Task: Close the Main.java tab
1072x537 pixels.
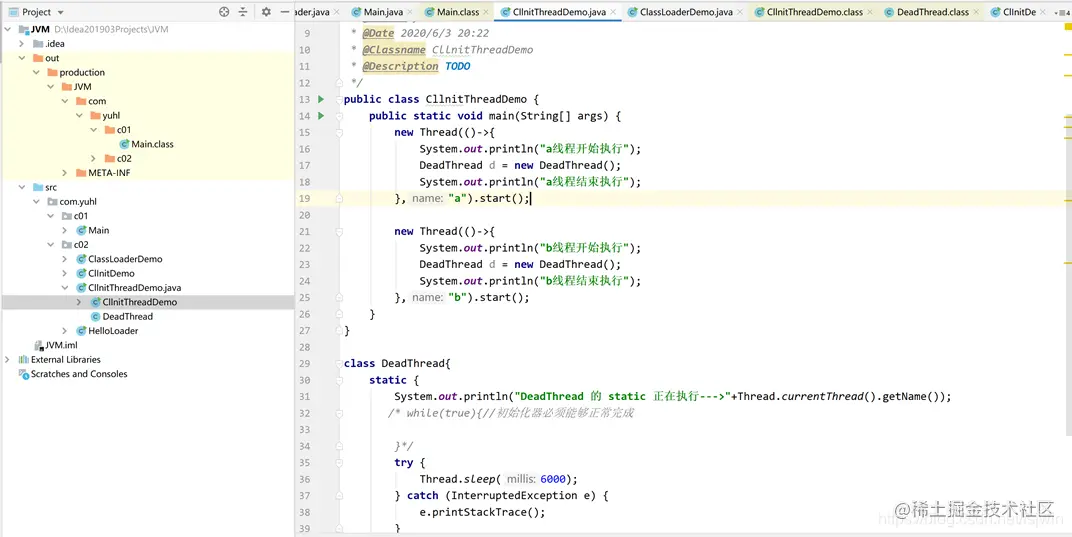Action: 409,12
